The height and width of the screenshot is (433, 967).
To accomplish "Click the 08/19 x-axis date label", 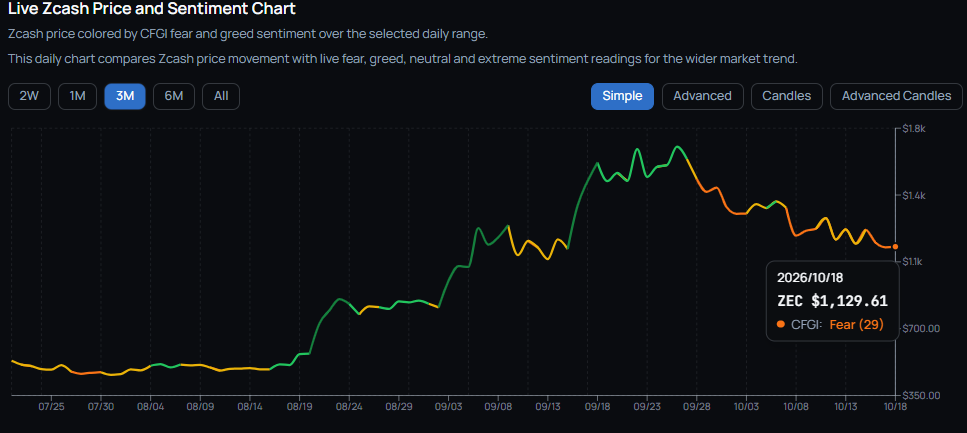I will click(x=299, y=407).
